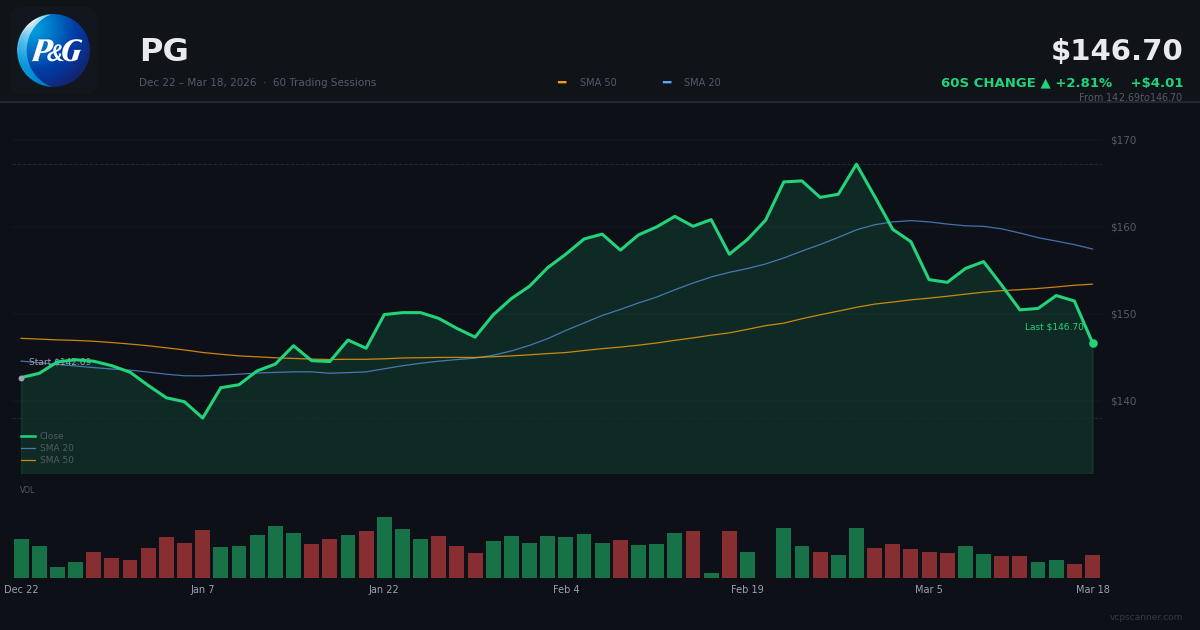Click the first volume bar at Dec 22
This screenshot has height=630, width=1200.
(21, 558)
